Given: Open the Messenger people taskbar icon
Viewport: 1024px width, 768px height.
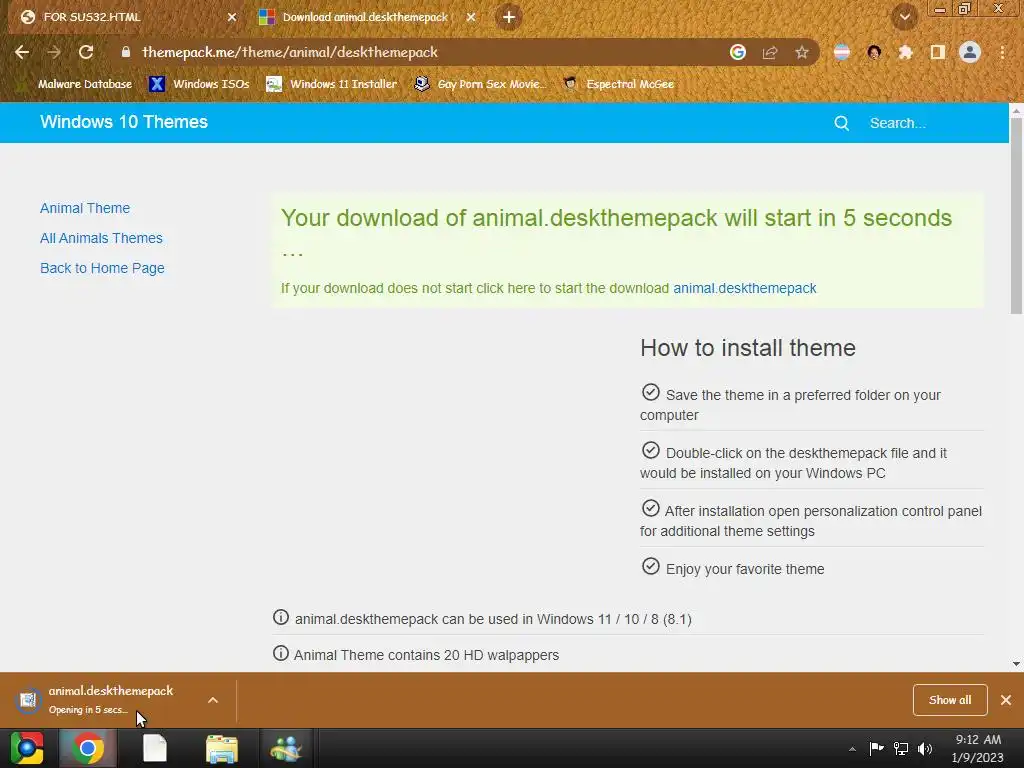Looking at the screenshot, I should 286,748.
